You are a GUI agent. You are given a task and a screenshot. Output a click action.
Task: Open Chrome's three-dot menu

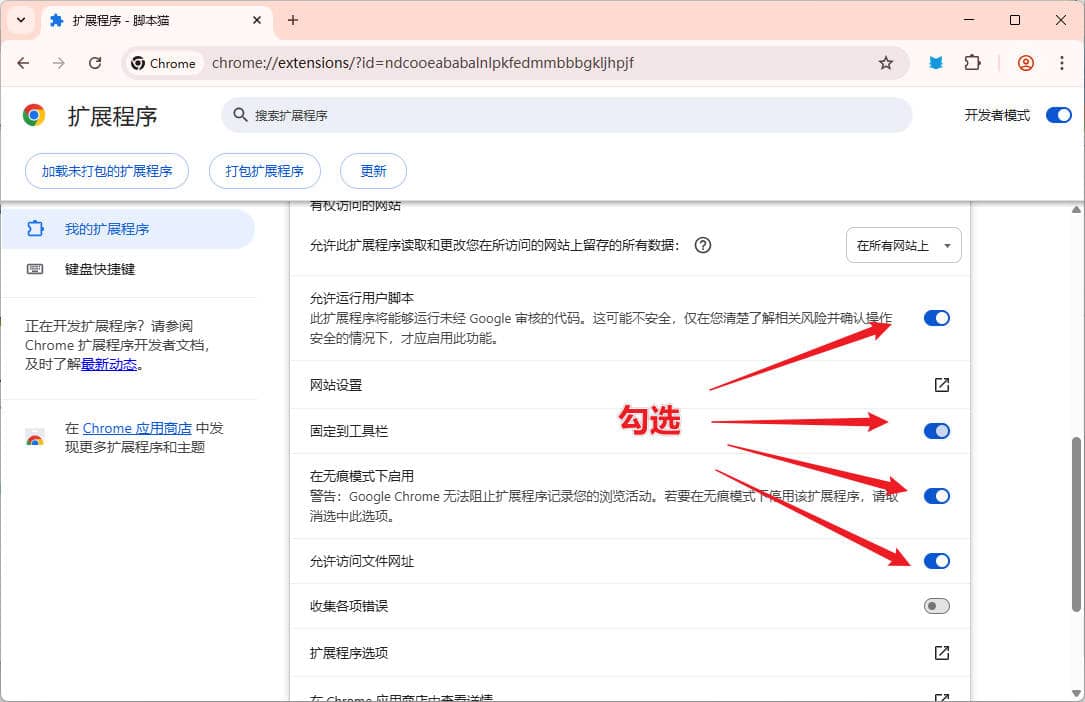(x=1061, y=63)
